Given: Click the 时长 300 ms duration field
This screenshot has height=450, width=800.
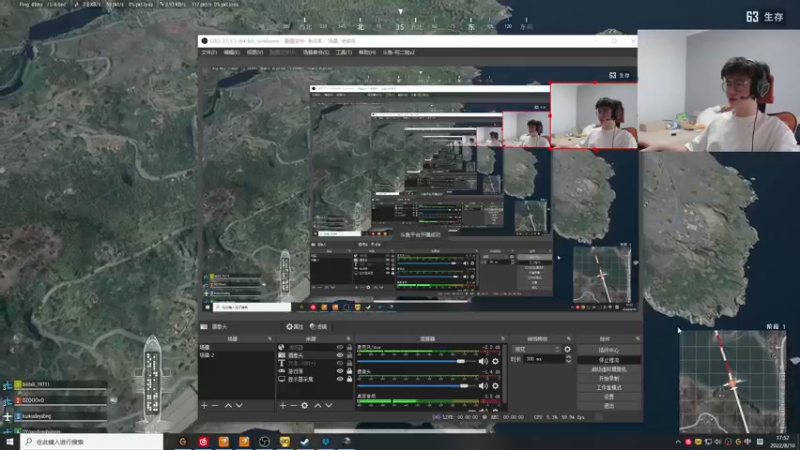Looking at the screenshot, I should [x=544, y=359].
